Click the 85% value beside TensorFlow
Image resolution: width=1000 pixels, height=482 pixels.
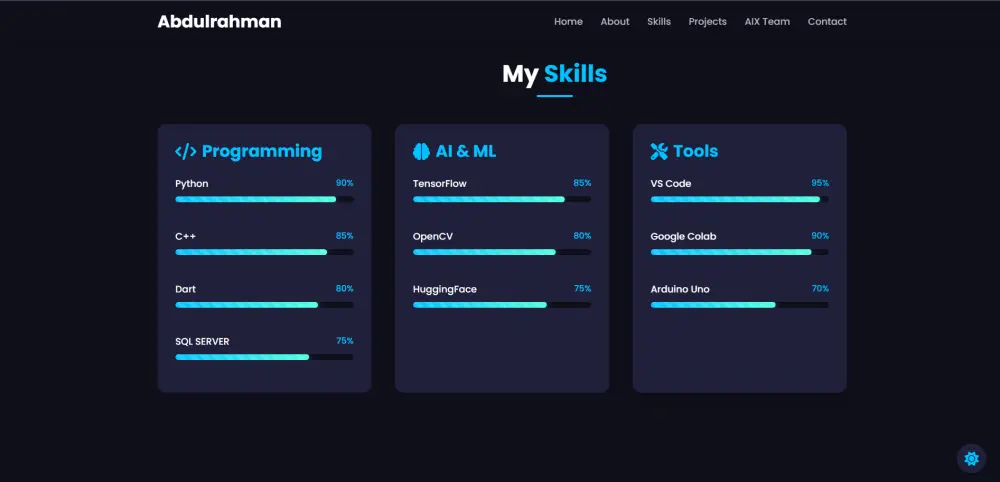click(x=582, y=183)
